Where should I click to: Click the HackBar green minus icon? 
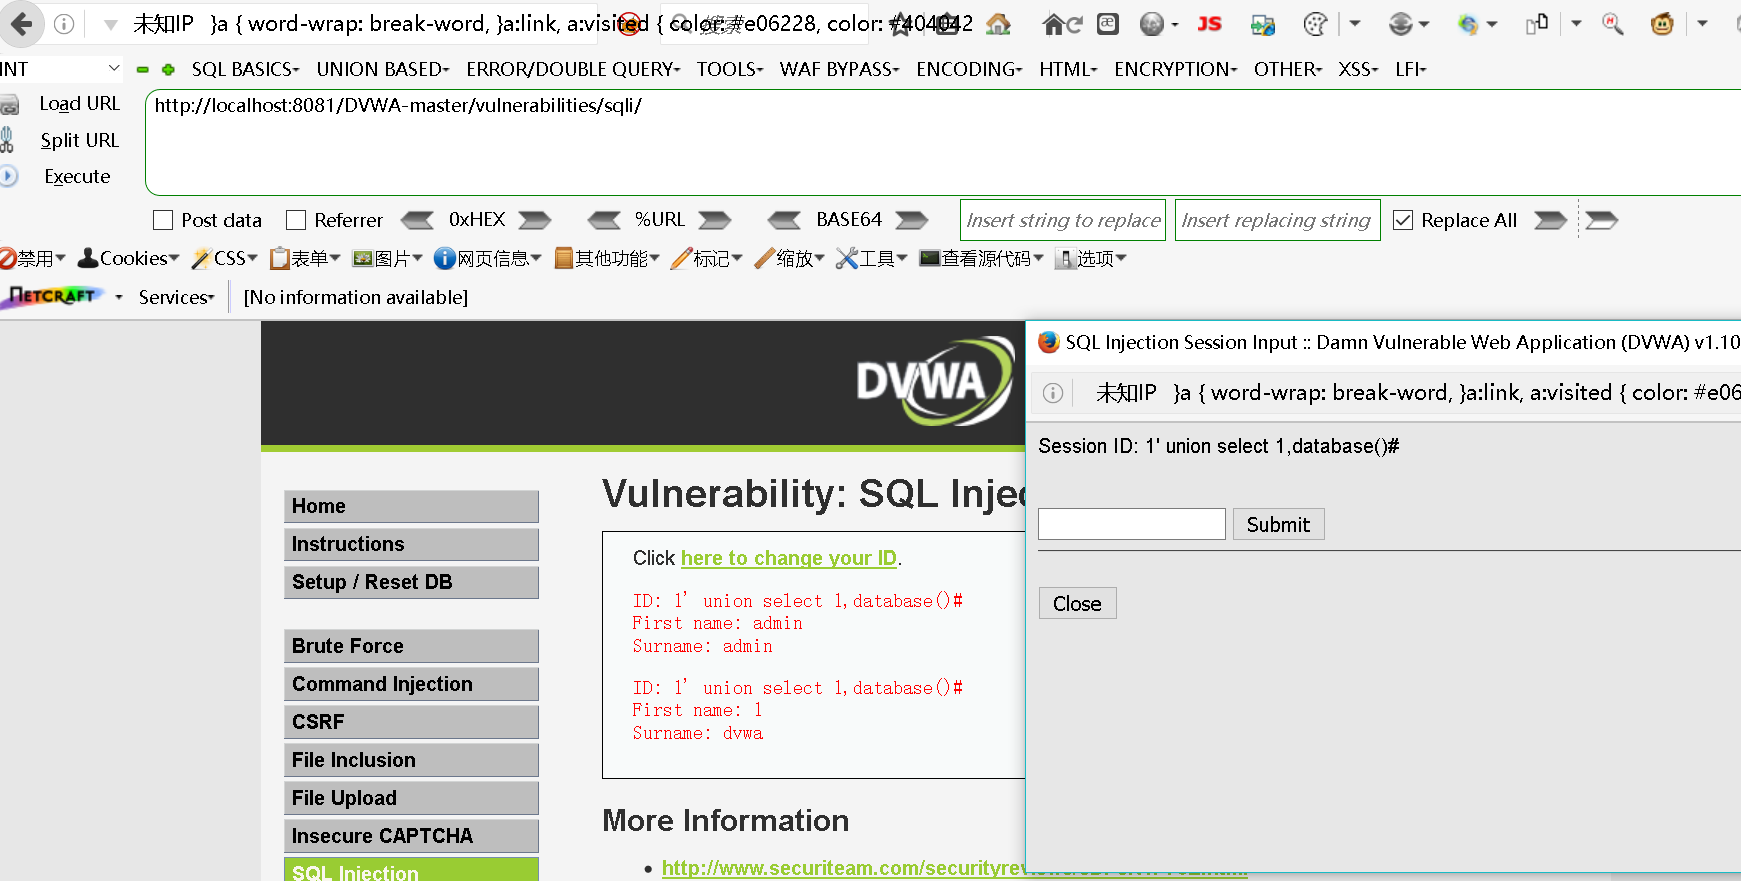(x=143, y=69)
